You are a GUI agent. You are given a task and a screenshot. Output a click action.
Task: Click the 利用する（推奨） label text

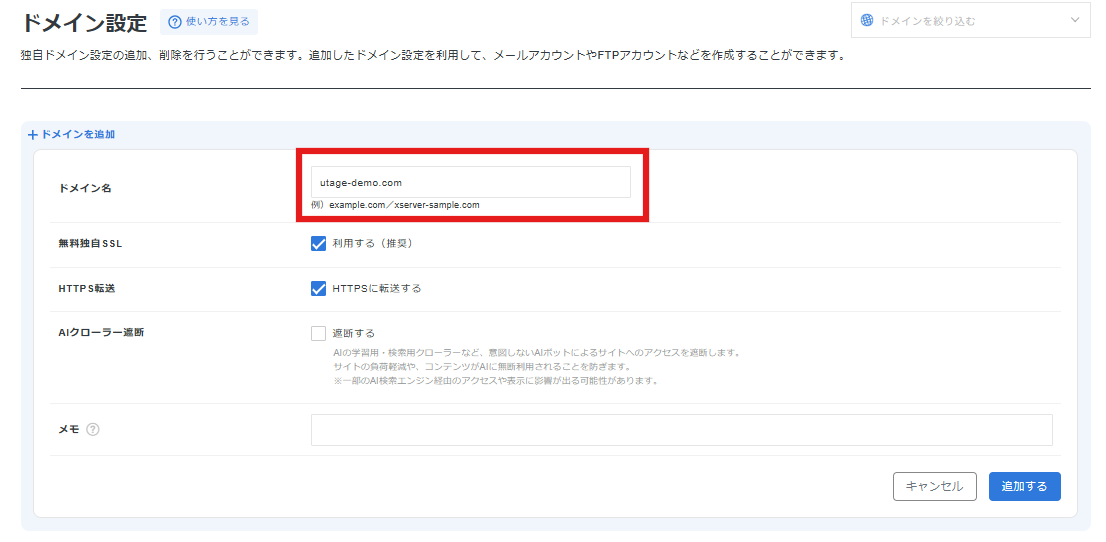372,243
